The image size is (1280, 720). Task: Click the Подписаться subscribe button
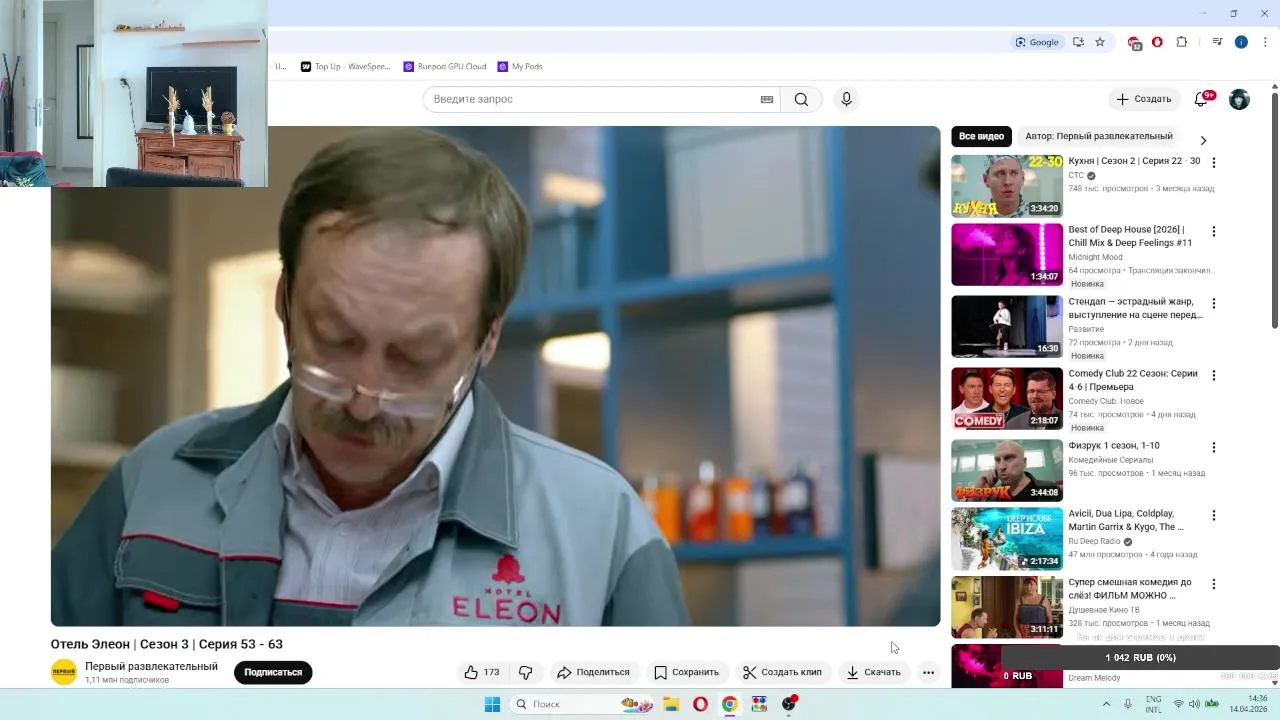click(273, 672)
